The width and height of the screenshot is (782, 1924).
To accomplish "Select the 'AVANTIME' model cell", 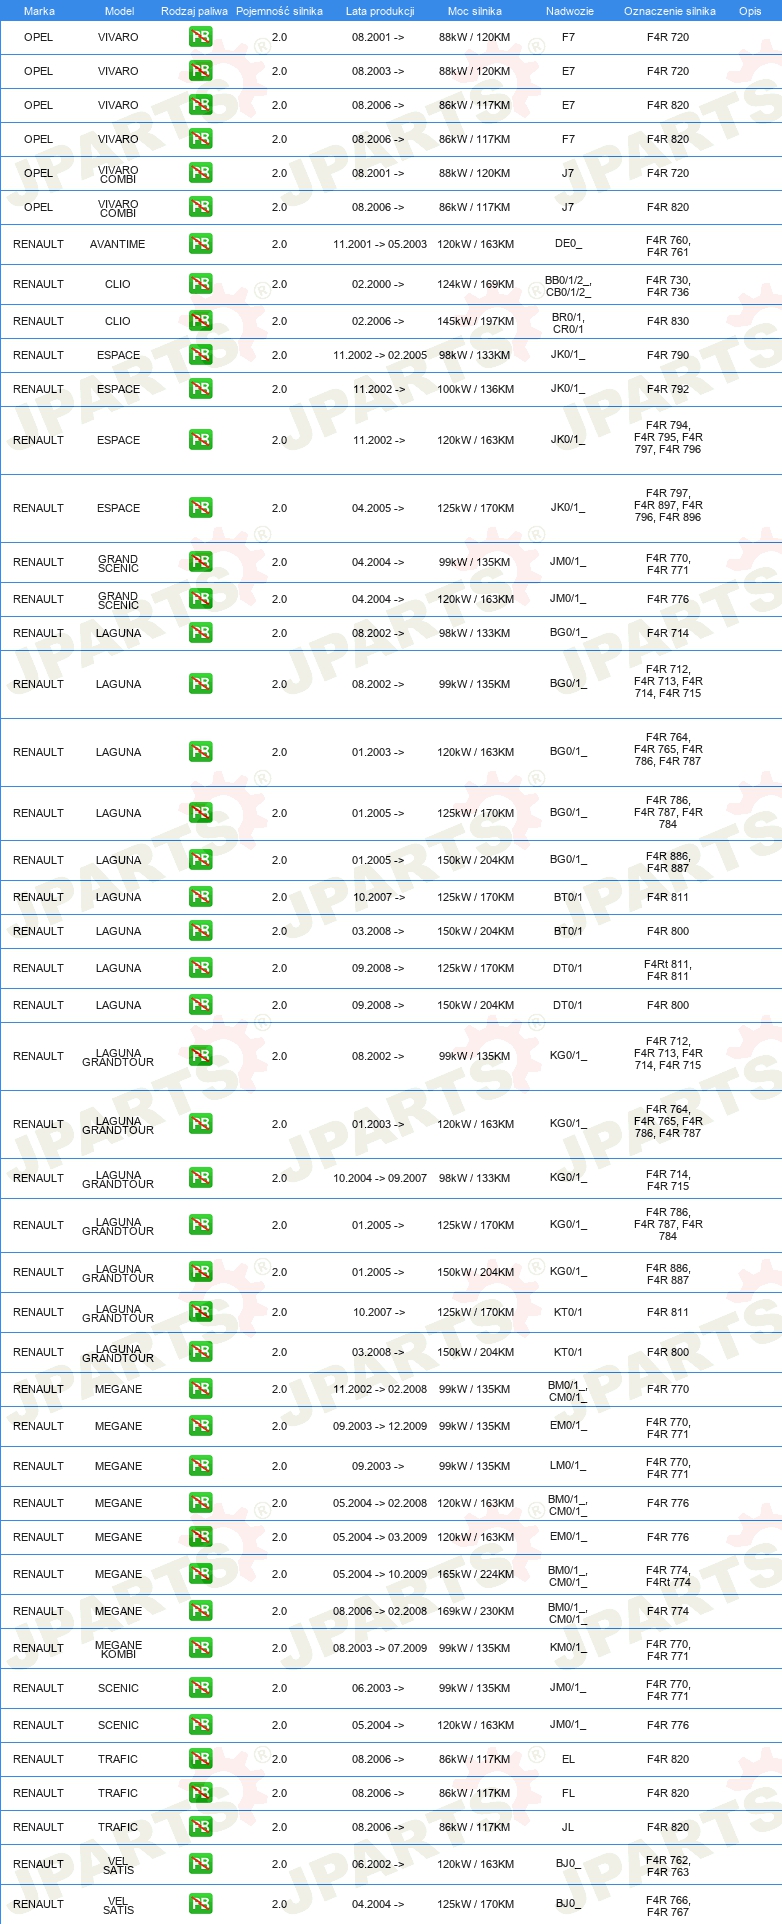I will click(118, 244).
